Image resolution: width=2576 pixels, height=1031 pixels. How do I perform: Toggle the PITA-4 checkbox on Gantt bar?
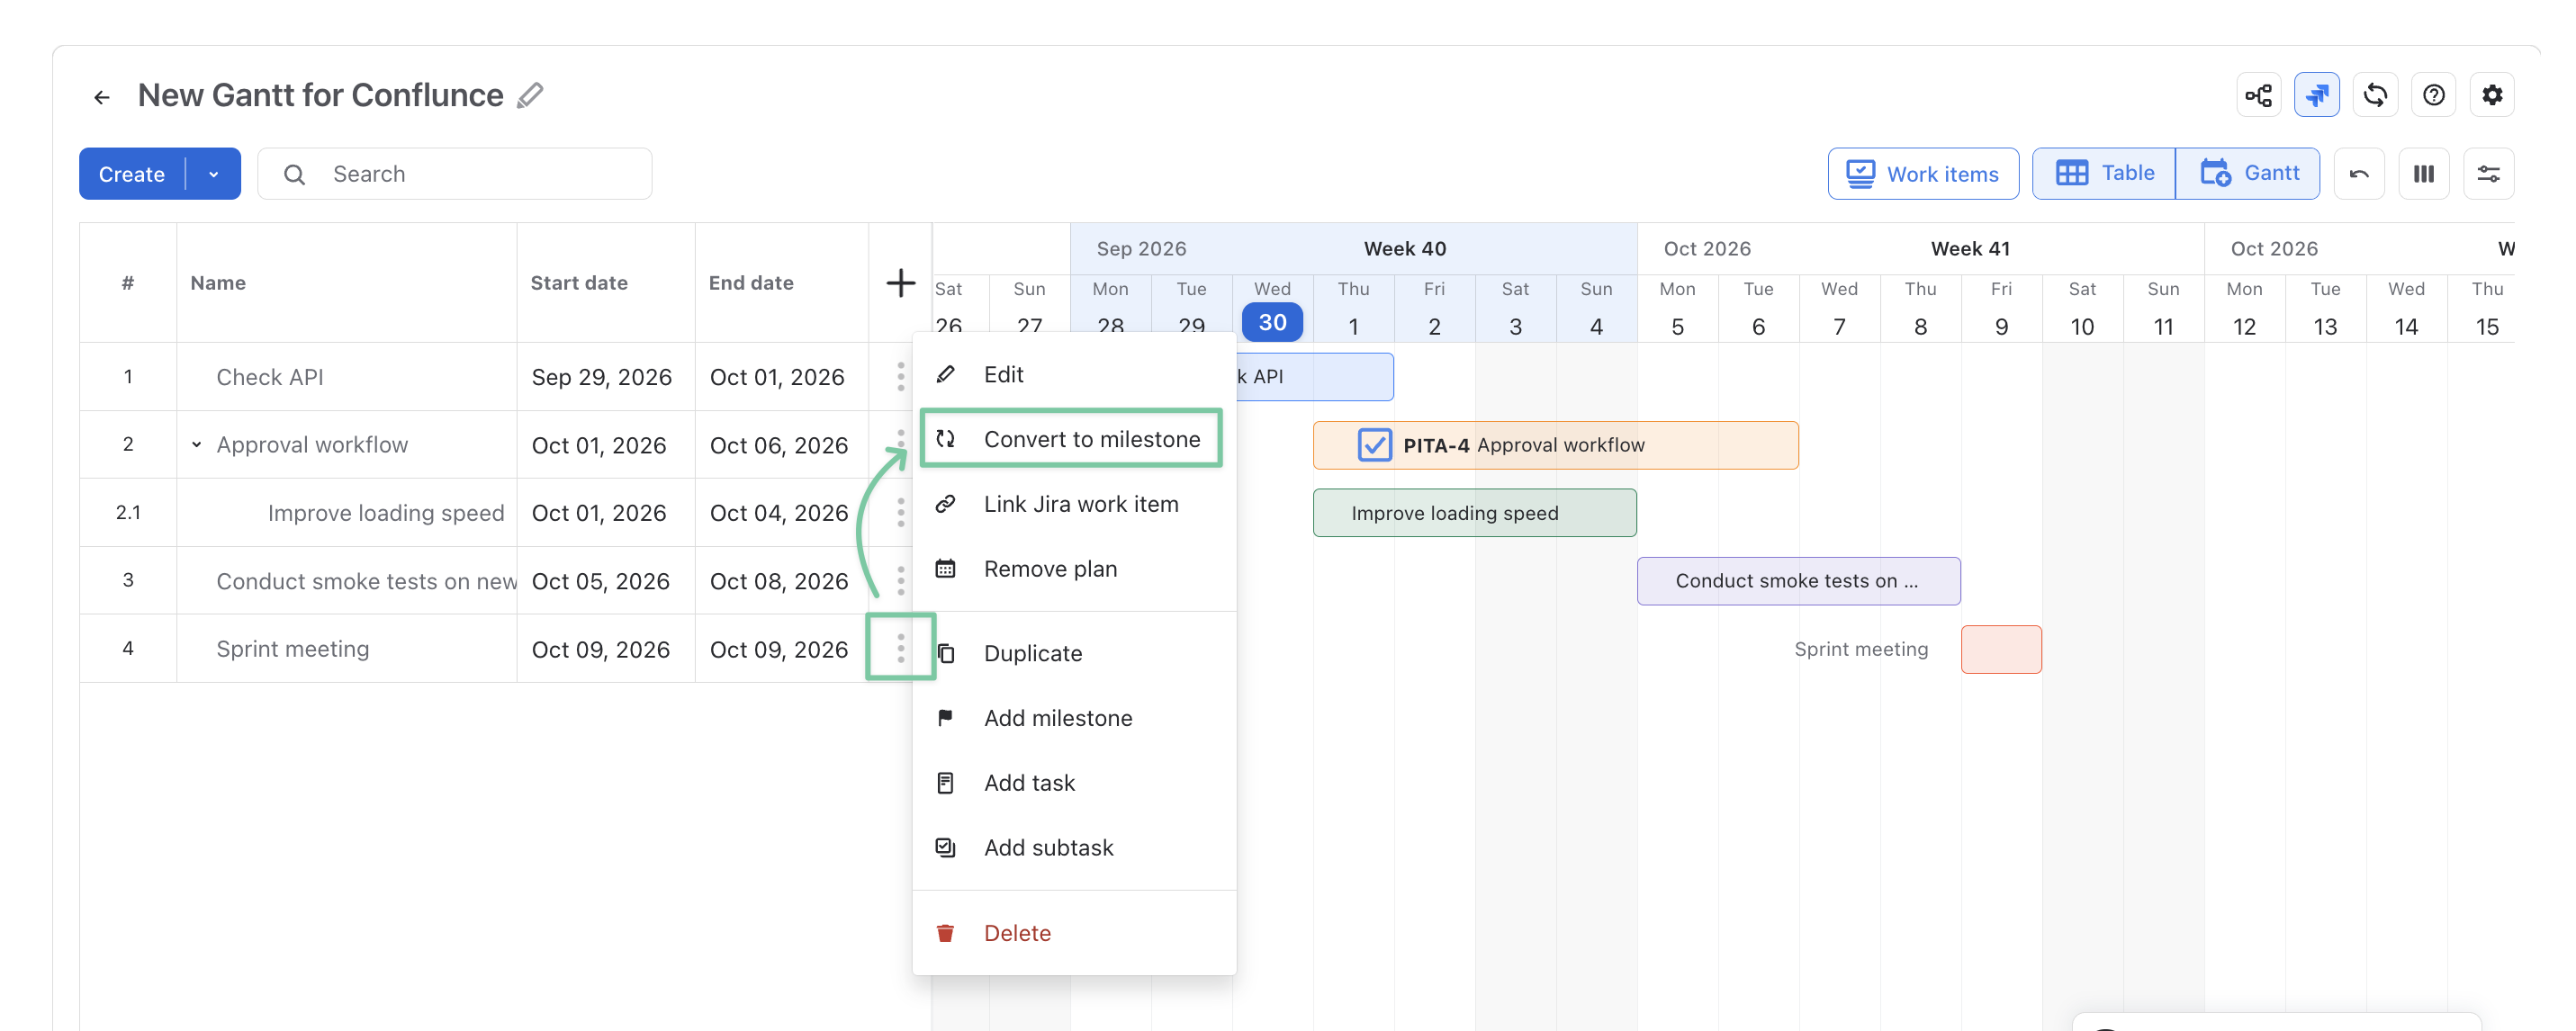click(x=1374, y=445)
